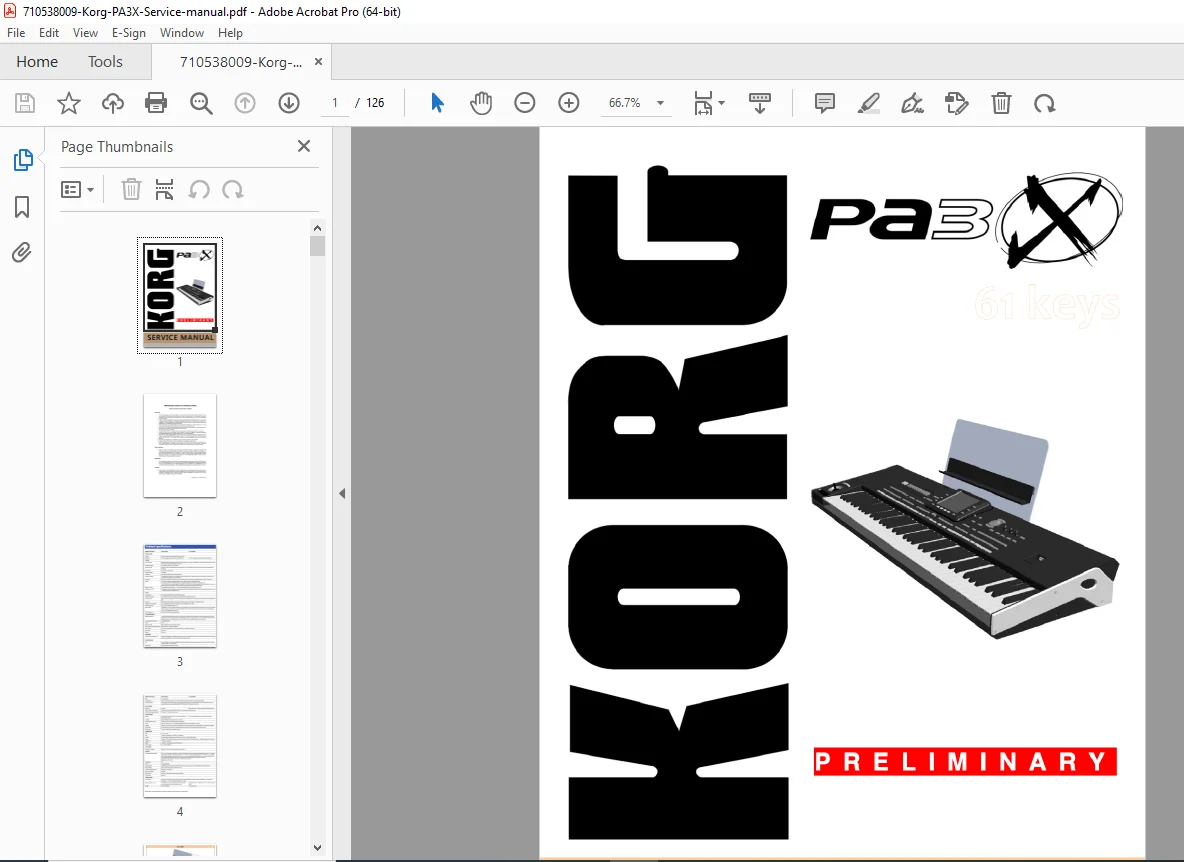Click the total page count 126
This screenshot has height=862, width=1184.
[375, 103]
